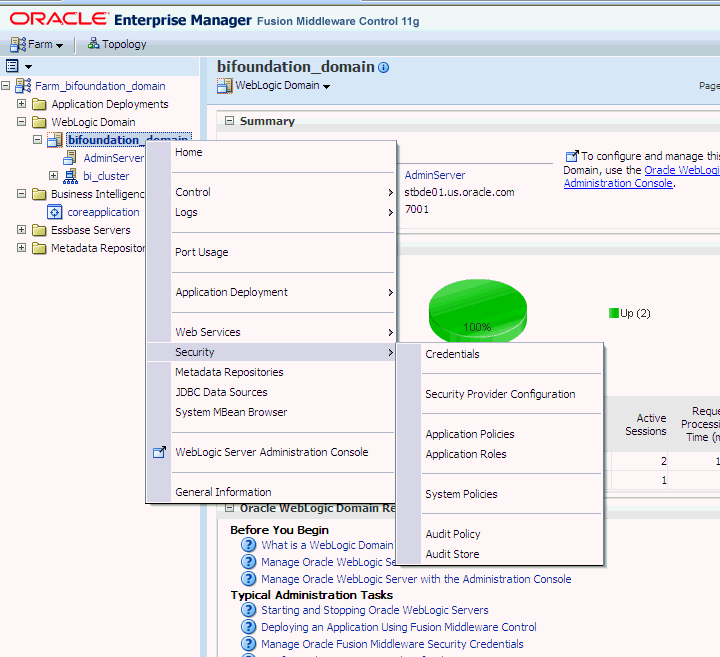Screen dimensions: 720x657
Task: Click the bifoundation_domain tree node icon
Action: (55, 140)
